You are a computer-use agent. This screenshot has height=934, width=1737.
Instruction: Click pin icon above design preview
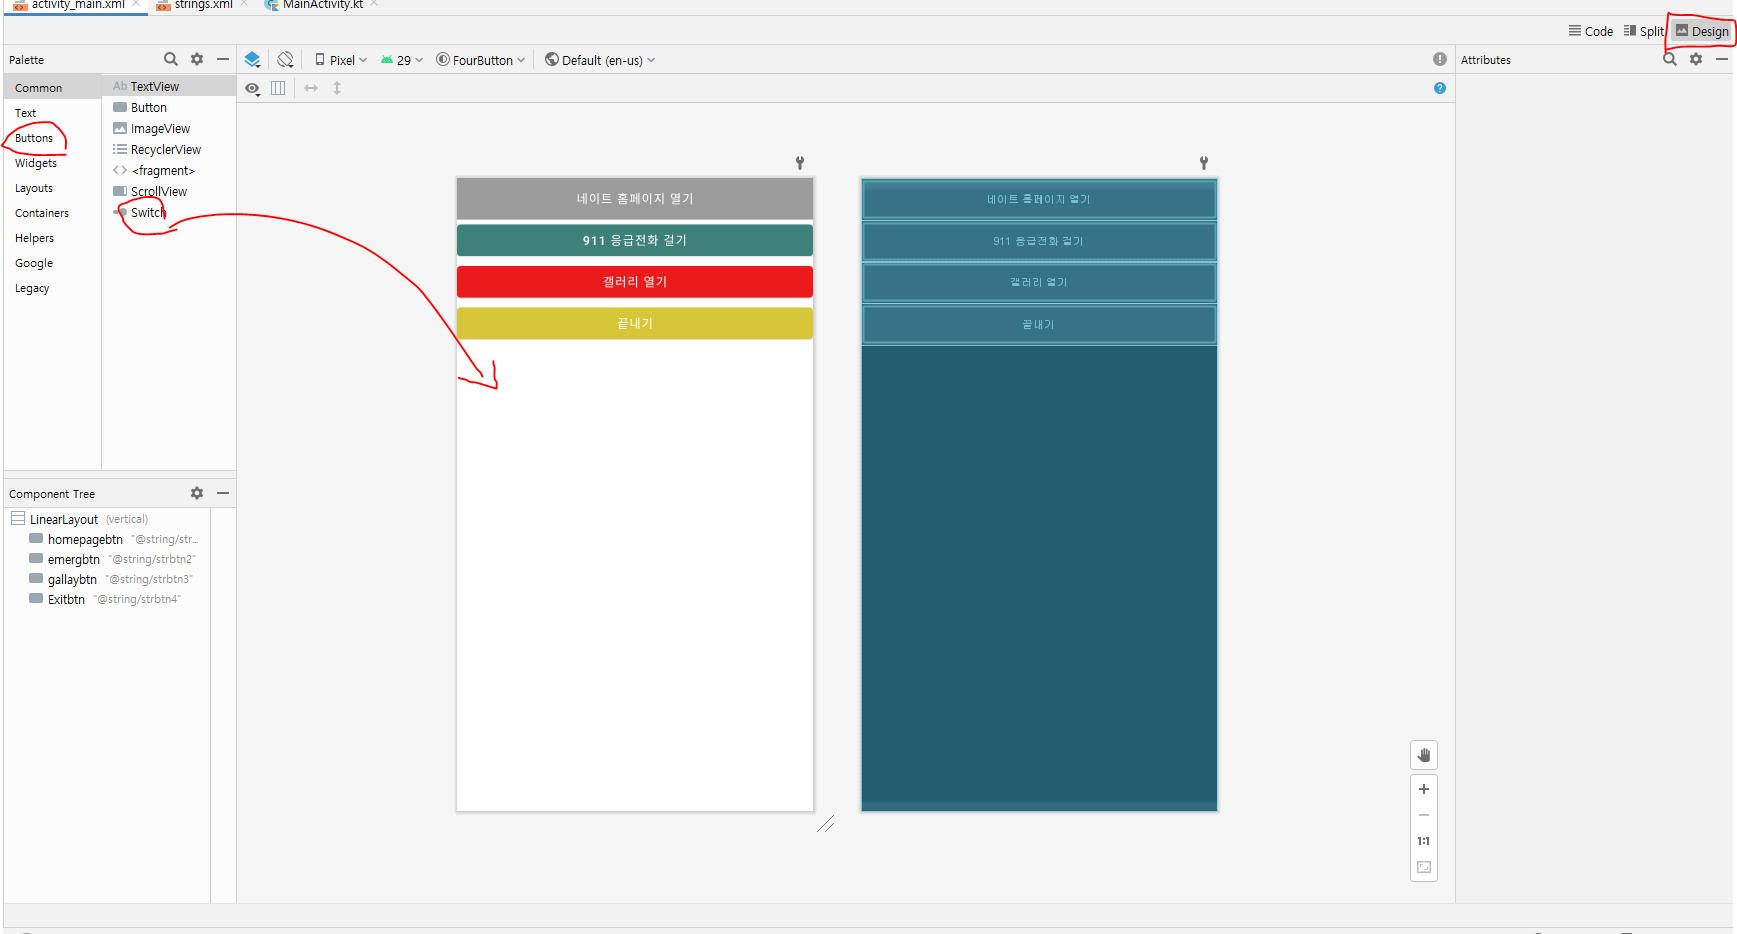800,162
